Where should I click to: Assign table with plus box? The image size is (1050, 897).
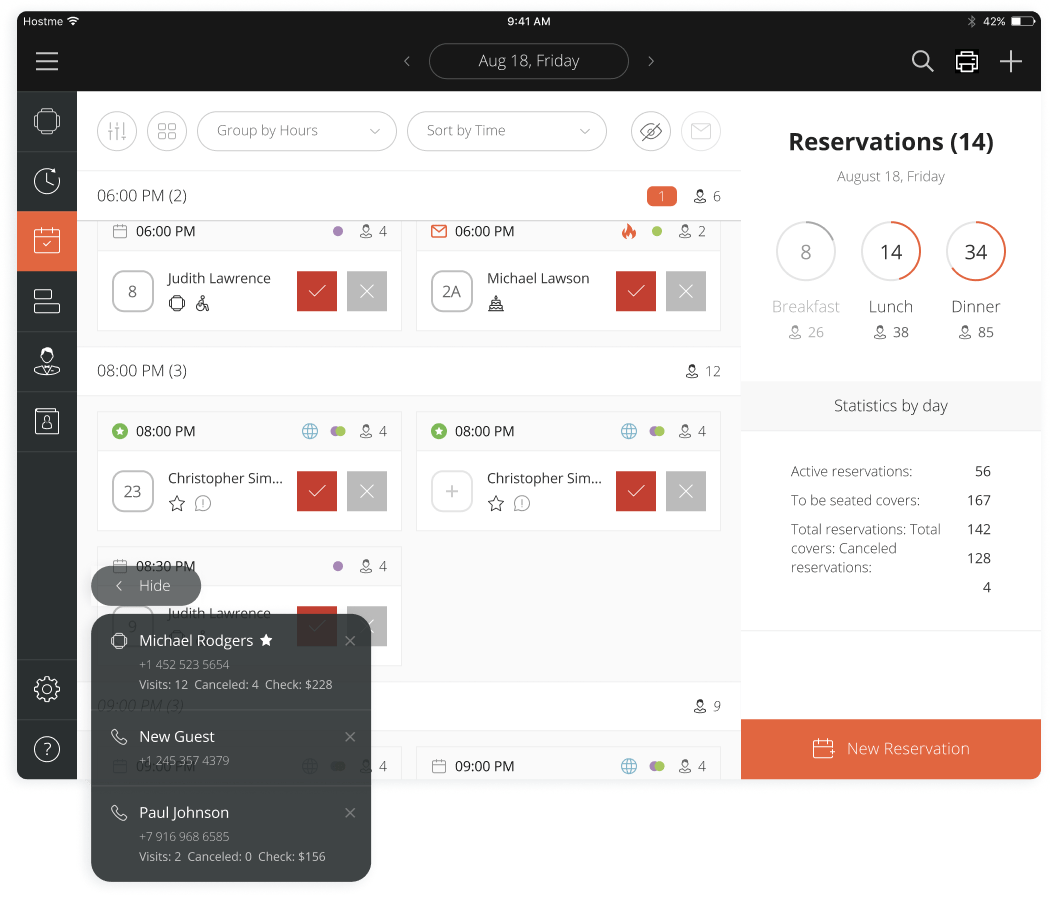[451, 491]
